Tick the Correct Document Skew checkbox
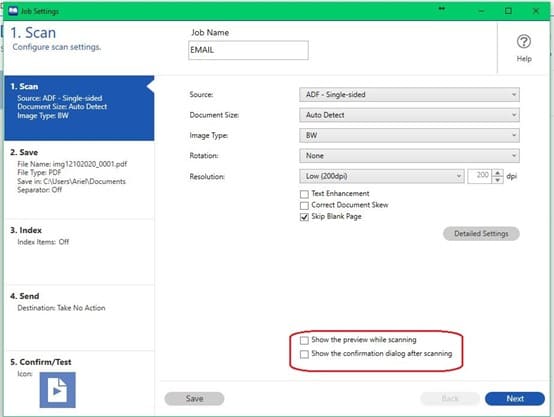Screen dimensions: 554x417 click(x=304, y=205)
